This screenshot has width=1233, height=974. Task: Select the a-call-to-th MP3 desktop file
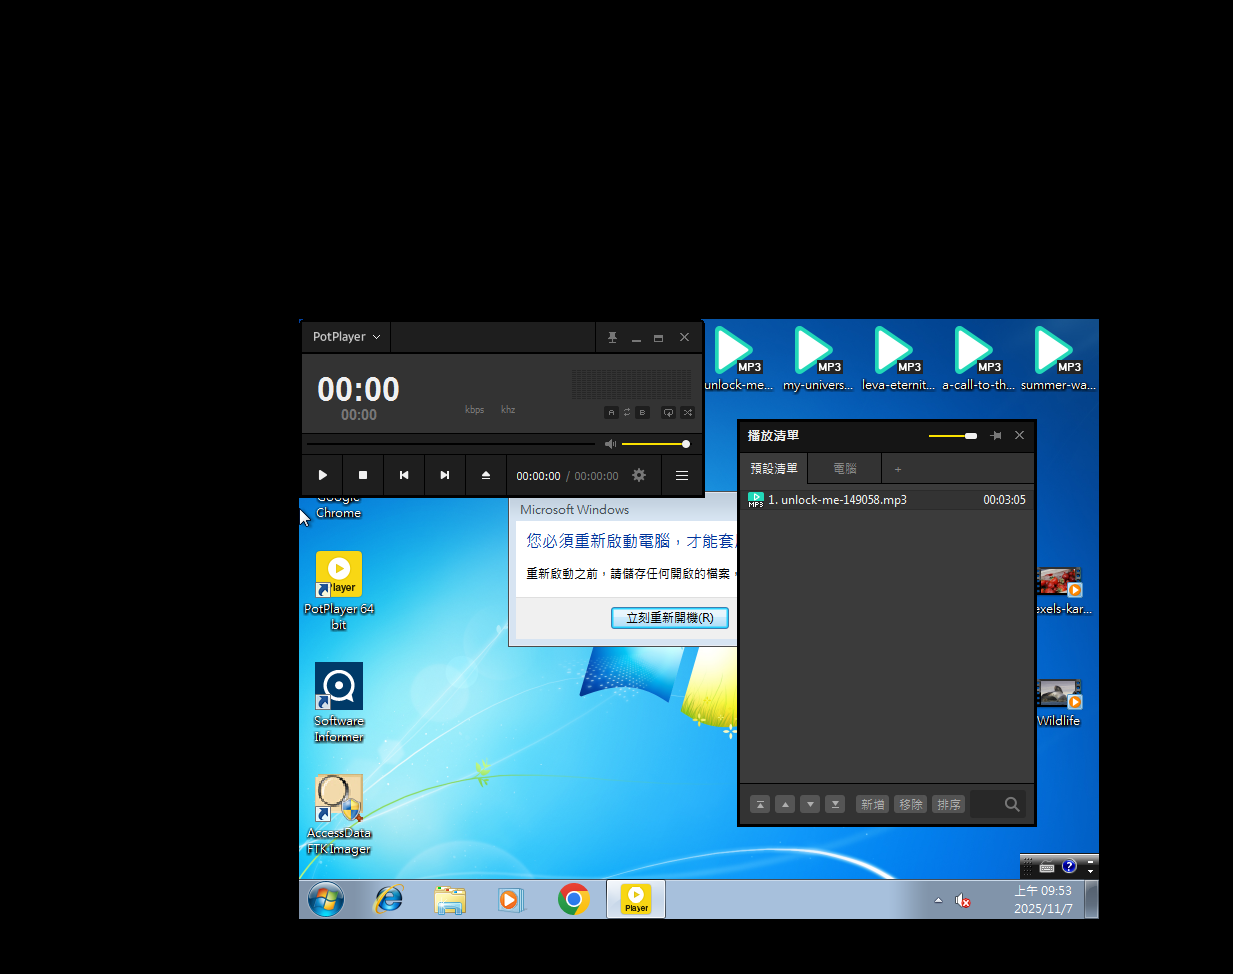pyautogui.click(x=978, y=358)
